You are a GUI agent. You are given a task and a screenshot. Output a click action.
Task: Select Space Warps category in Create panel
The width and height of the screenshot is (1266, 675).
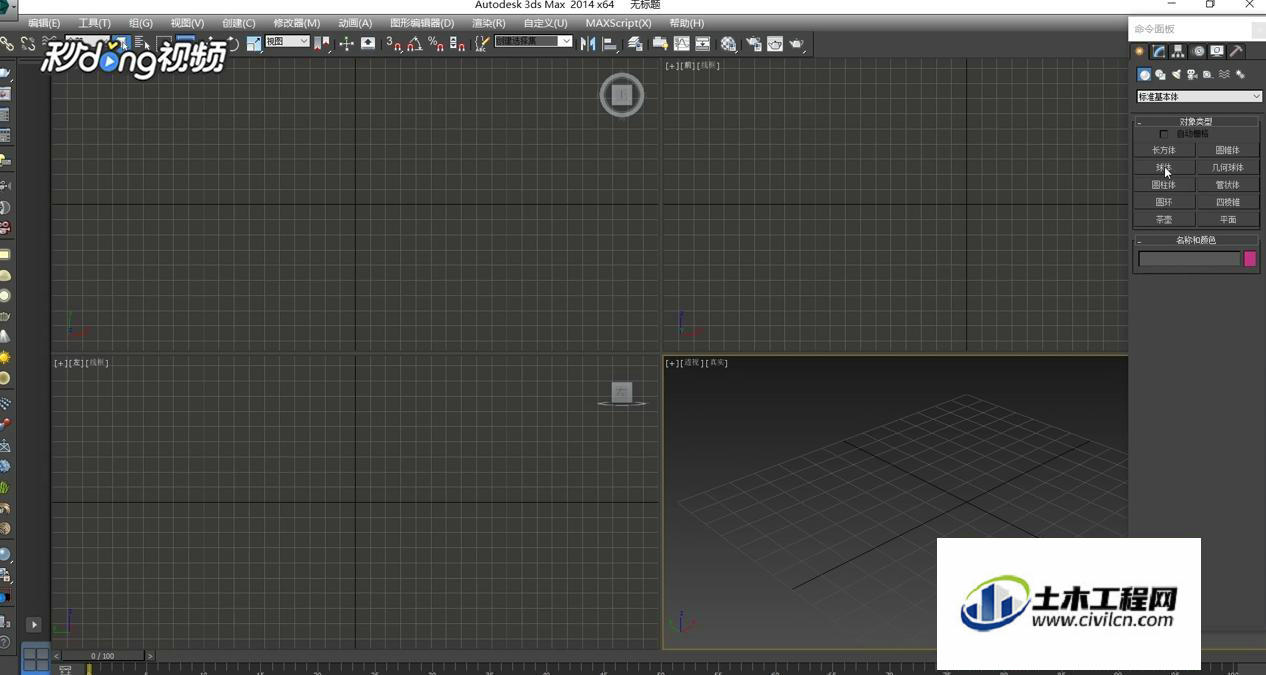click(1224, 74)
